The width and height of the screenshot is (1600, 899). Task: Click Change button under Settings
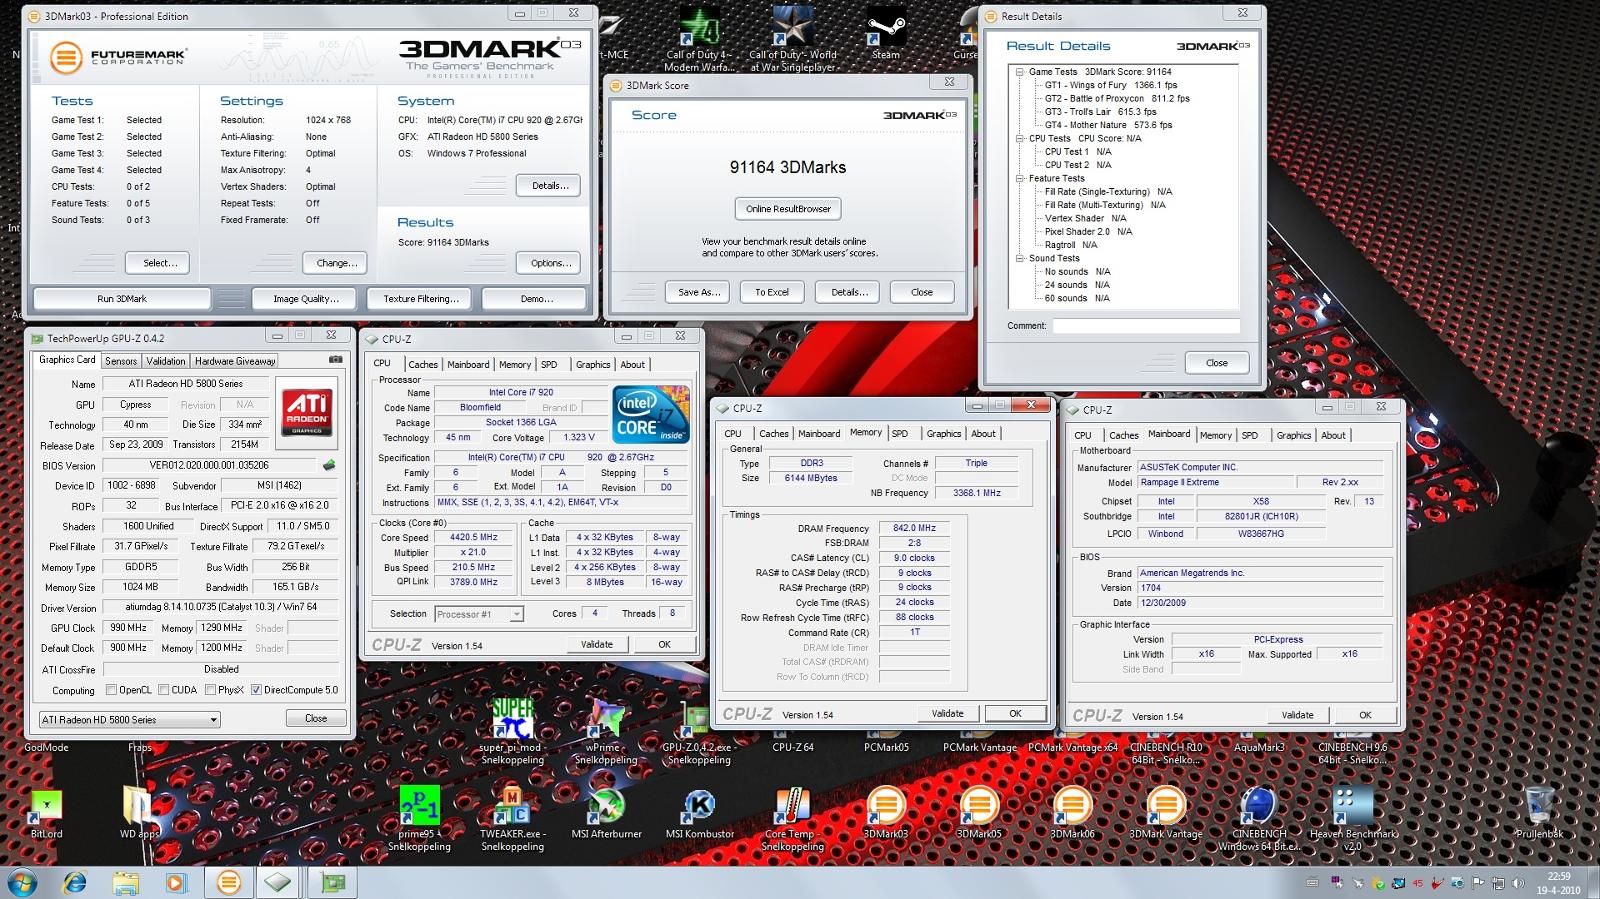click(335, 263)
